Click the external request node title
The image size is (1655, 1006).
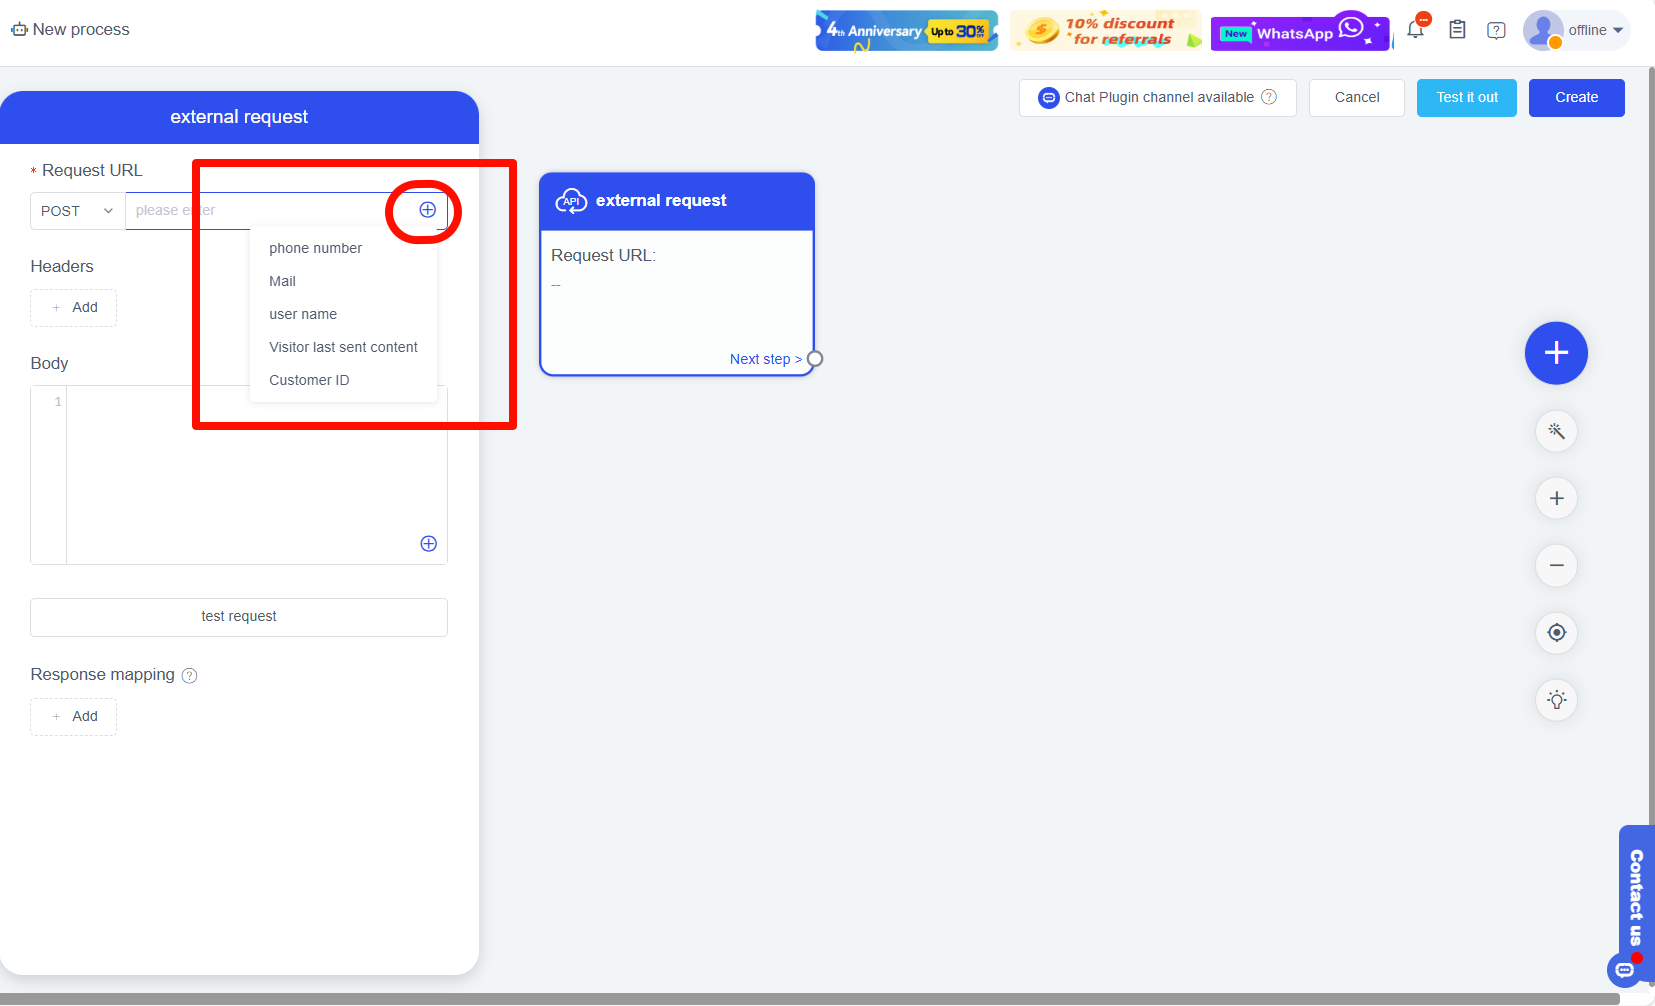661,201
